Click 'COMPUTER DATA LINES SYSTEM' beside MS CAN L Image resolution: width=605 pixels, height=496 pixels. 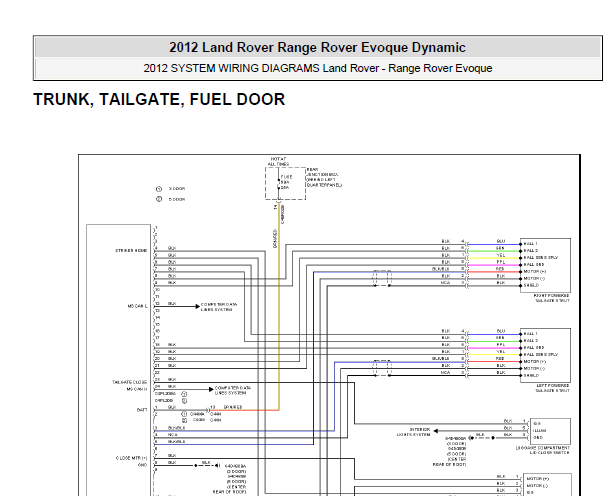(219, 307)
